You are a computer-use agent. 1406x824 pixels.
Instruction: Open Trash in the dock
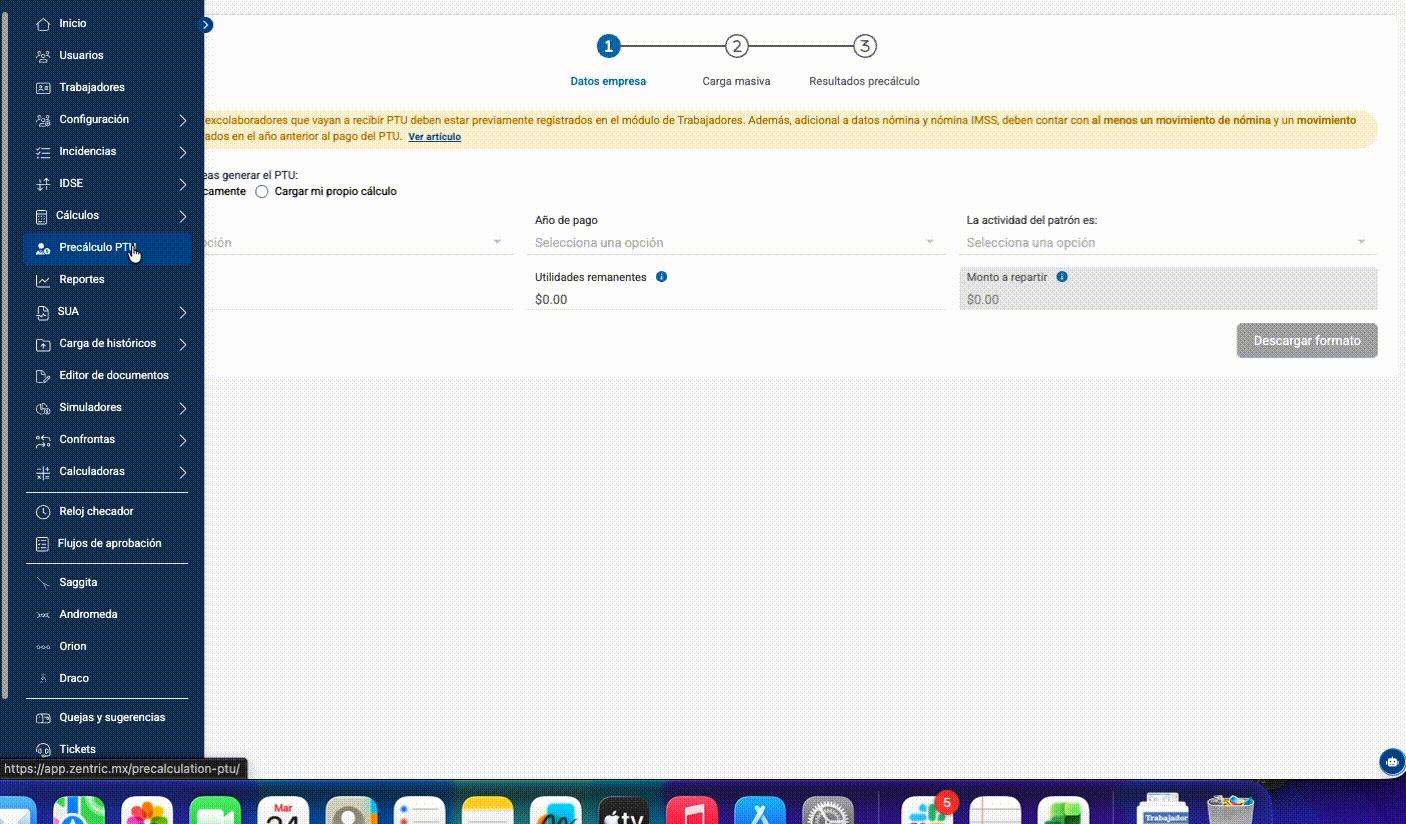[x=1230, y=809]
